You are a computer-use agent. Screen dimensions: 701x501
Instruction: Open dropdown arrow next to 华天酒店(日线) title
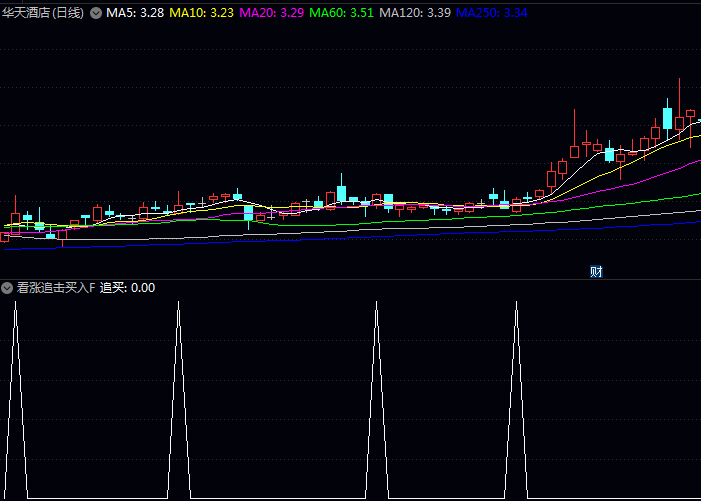[x=96, y=13]
